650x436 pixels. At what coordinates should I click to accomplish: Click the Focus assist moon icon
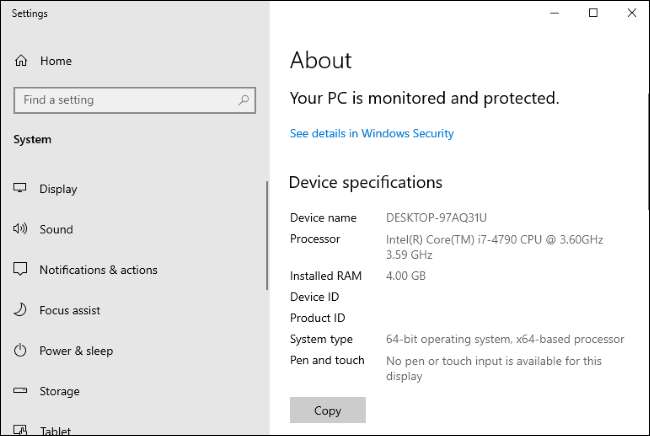(x=20, y=310)
